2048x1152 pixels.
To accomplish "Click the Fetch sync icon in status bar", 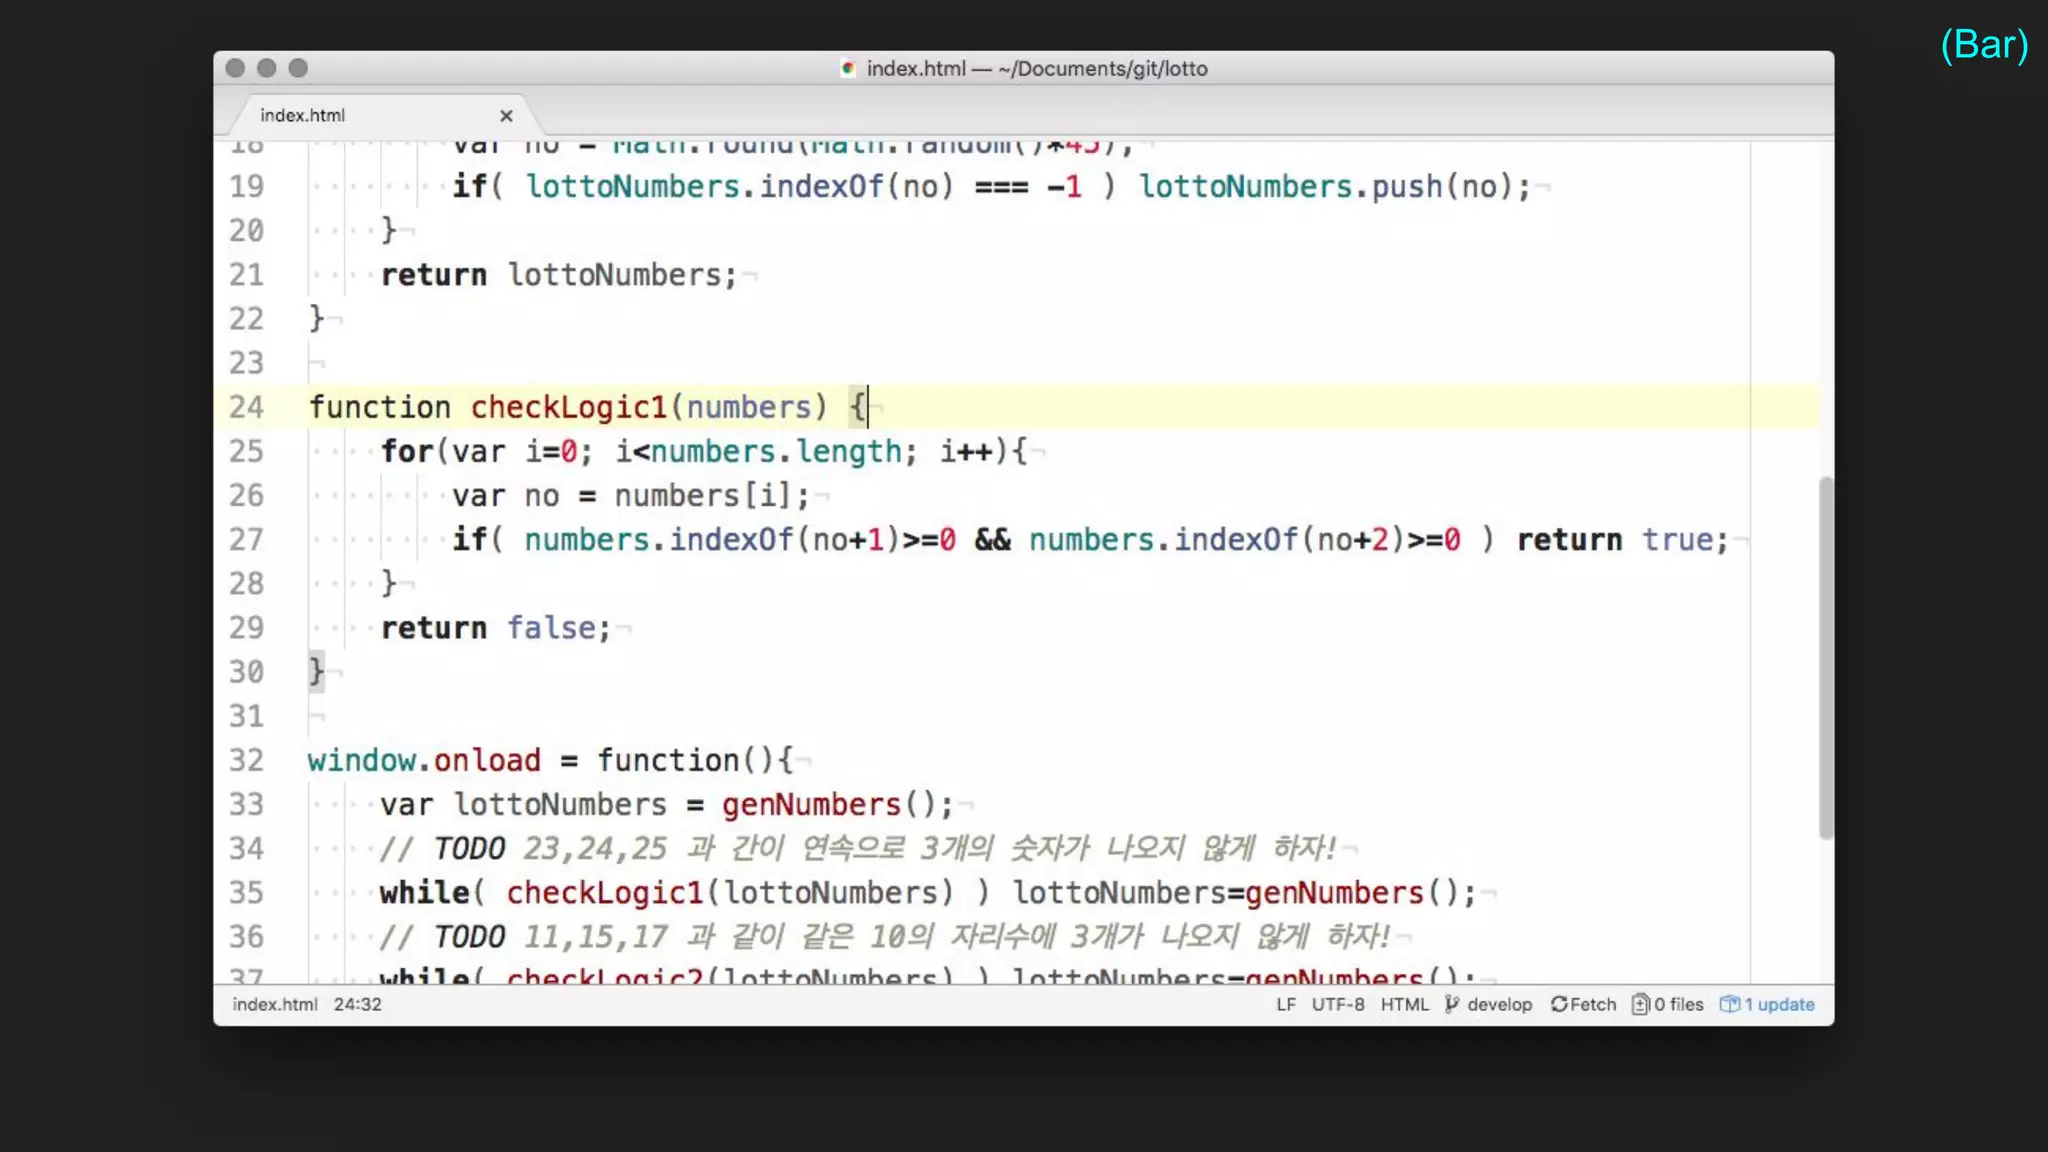I will pyautogui.click(x=1559, y=1004).
